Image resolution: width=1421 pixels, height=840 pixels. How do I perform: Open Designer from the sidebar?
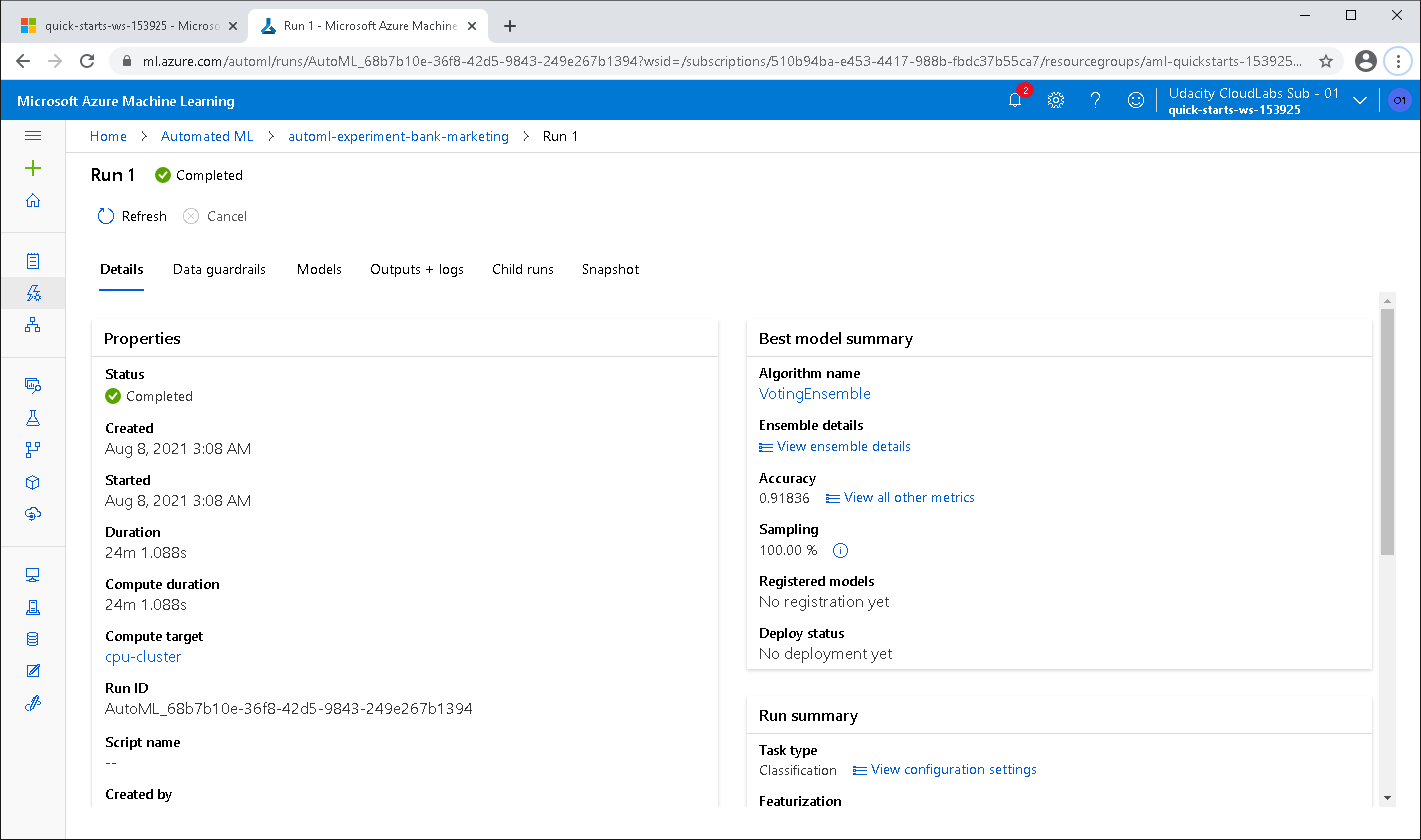pos(33,324)
